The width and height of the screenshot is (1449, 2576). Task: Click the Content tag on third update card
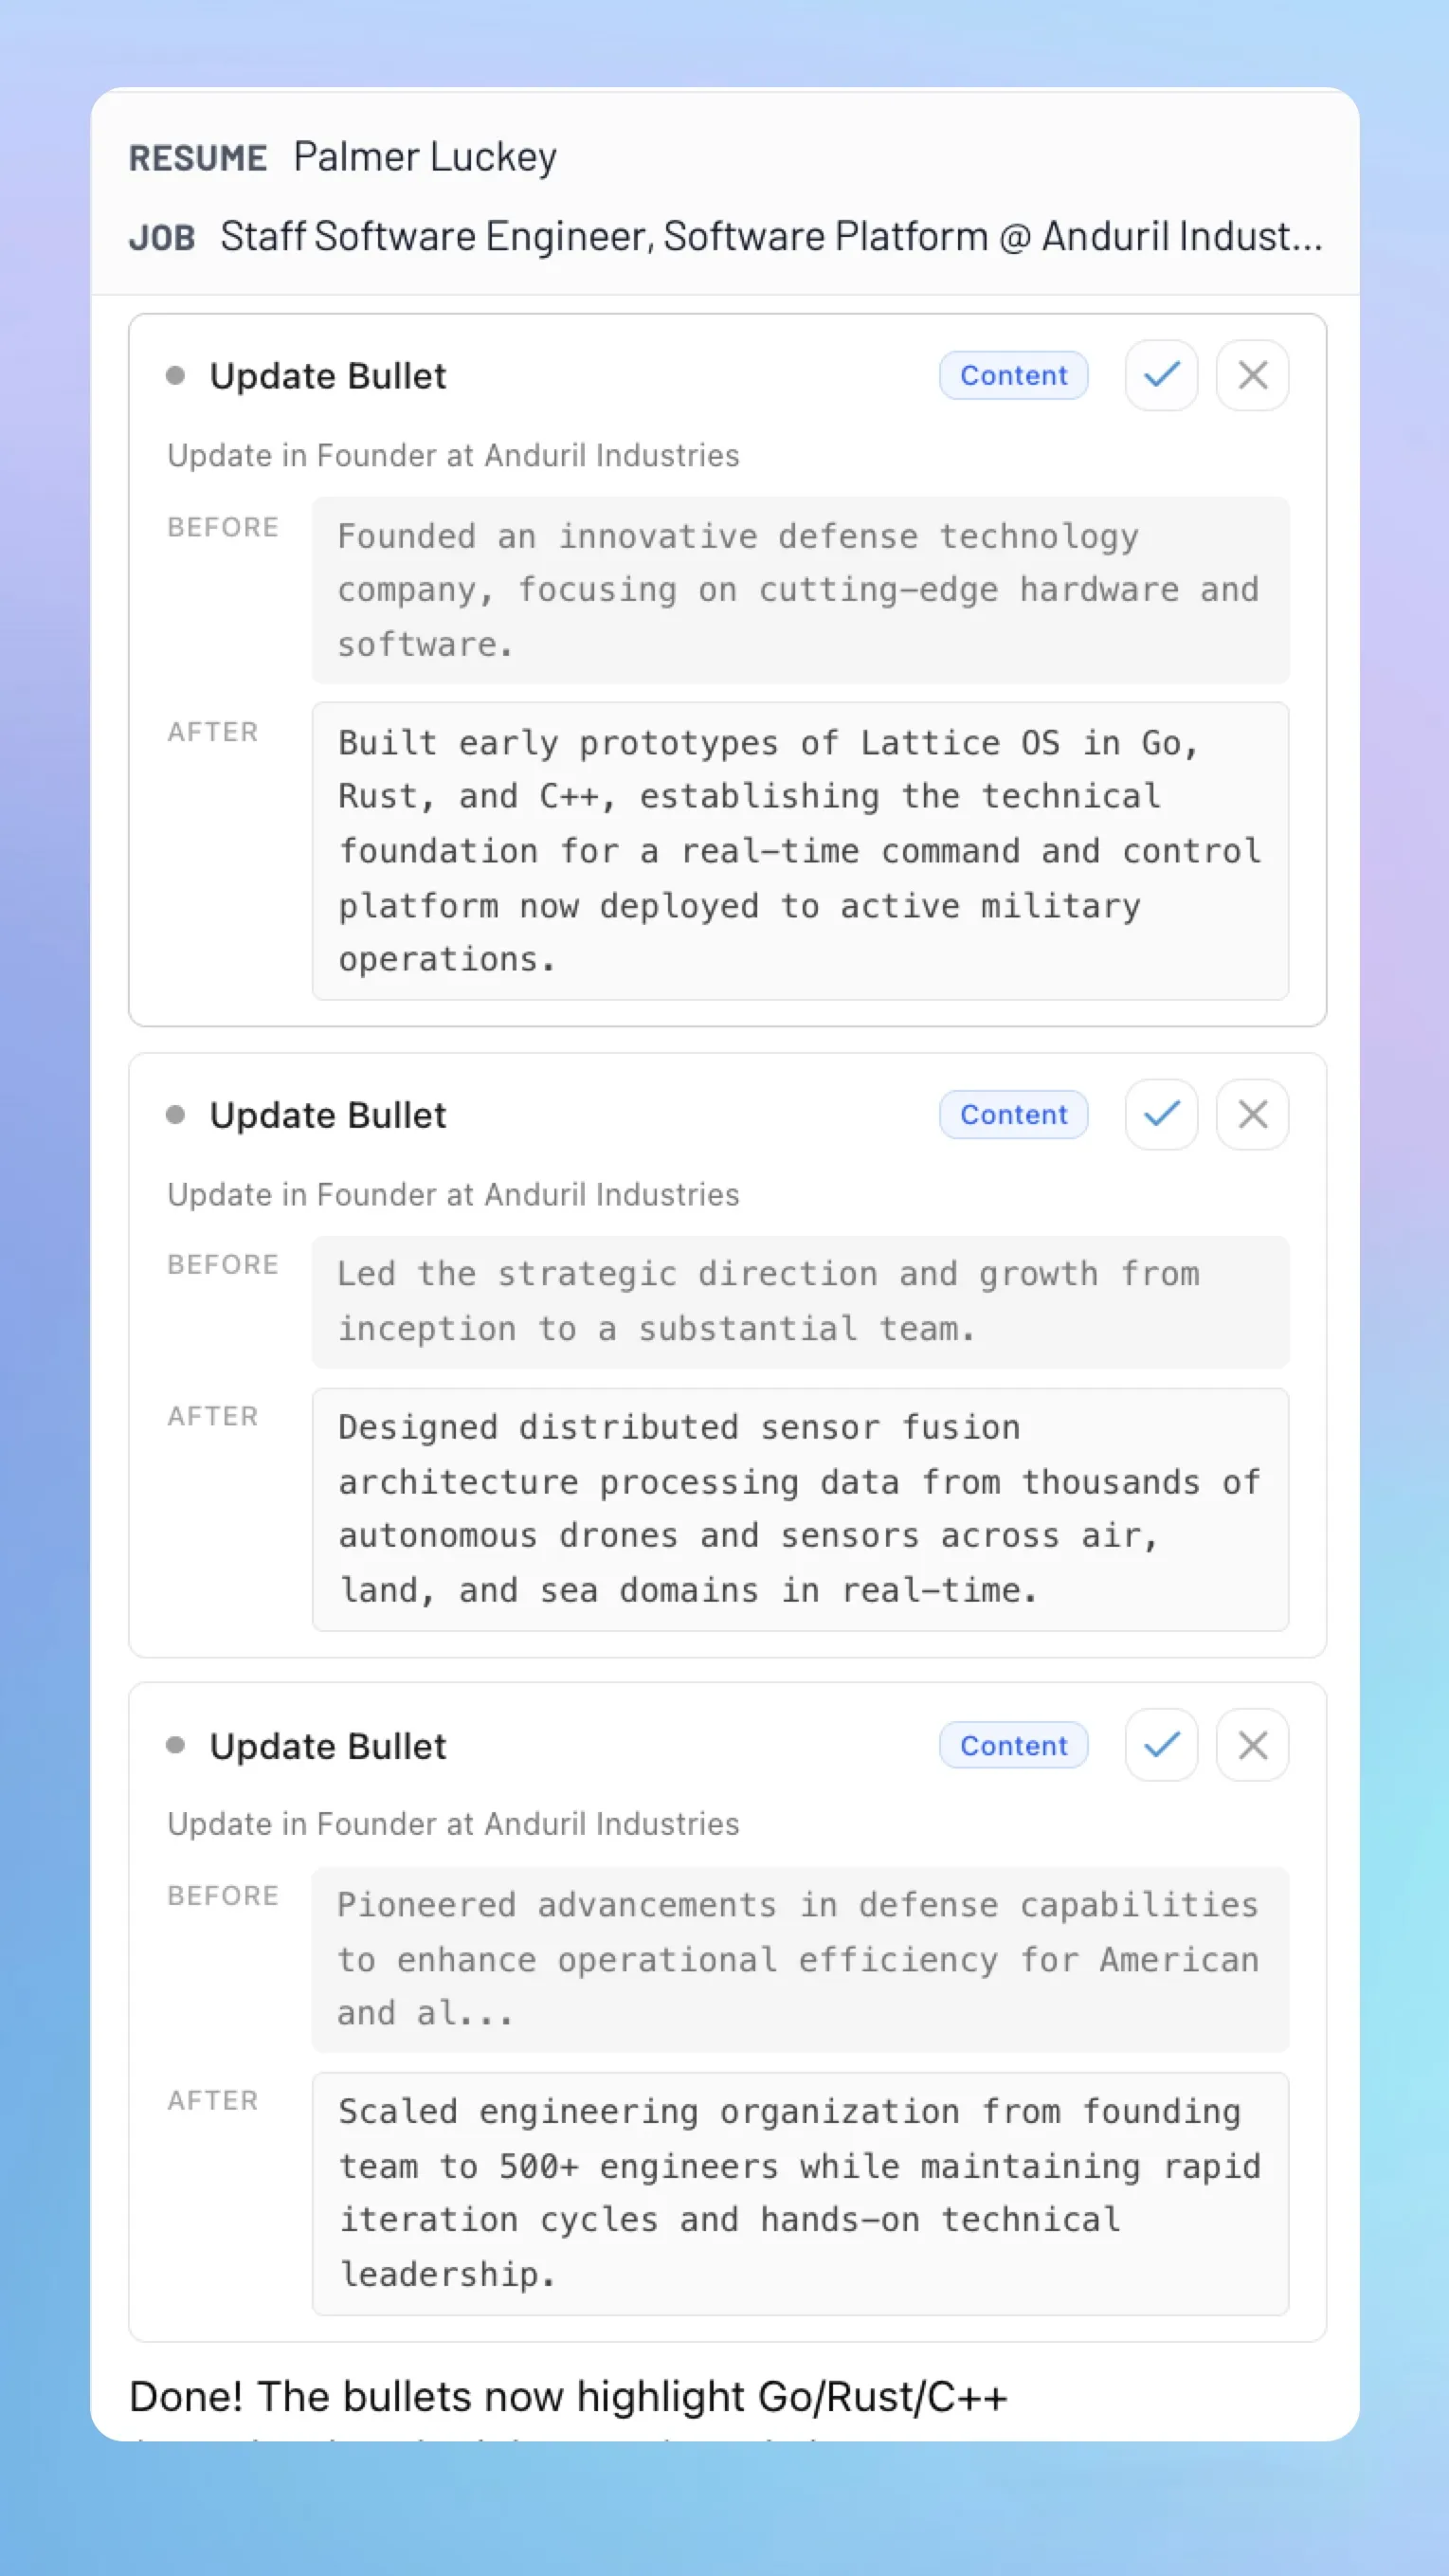pos(1013,1745)
